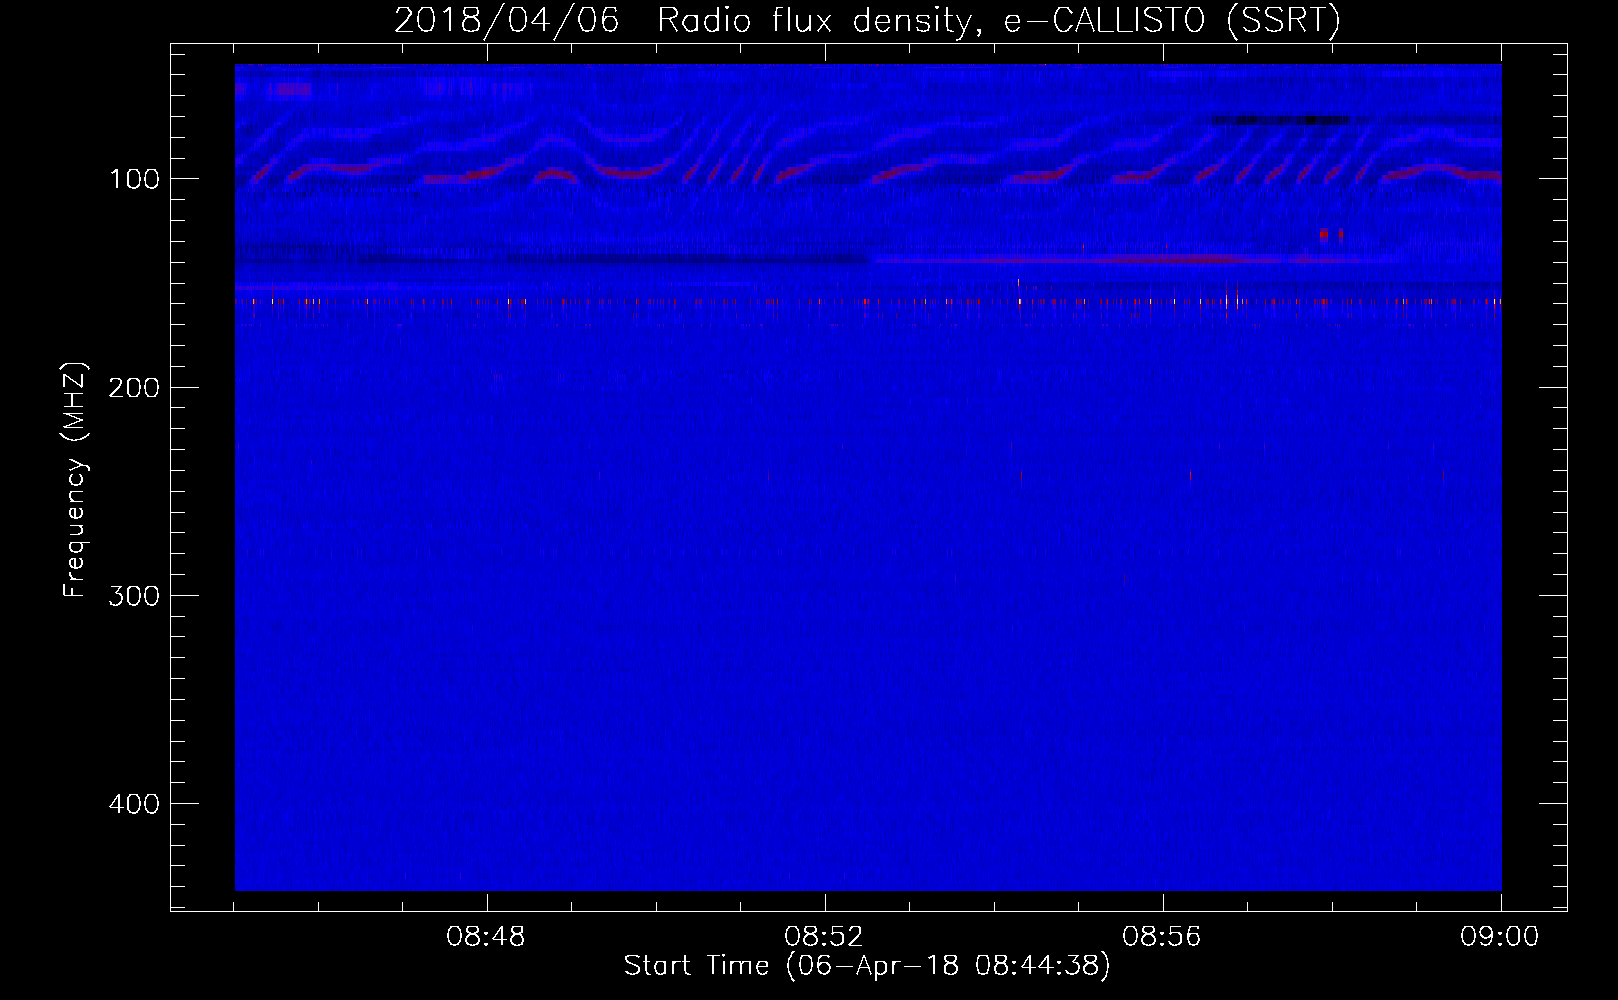The height and width of the screenshot is (1000, 1618).
Task: Click the 08:48 time tick label
Action: pyautogui.click(x=486, y=937)
